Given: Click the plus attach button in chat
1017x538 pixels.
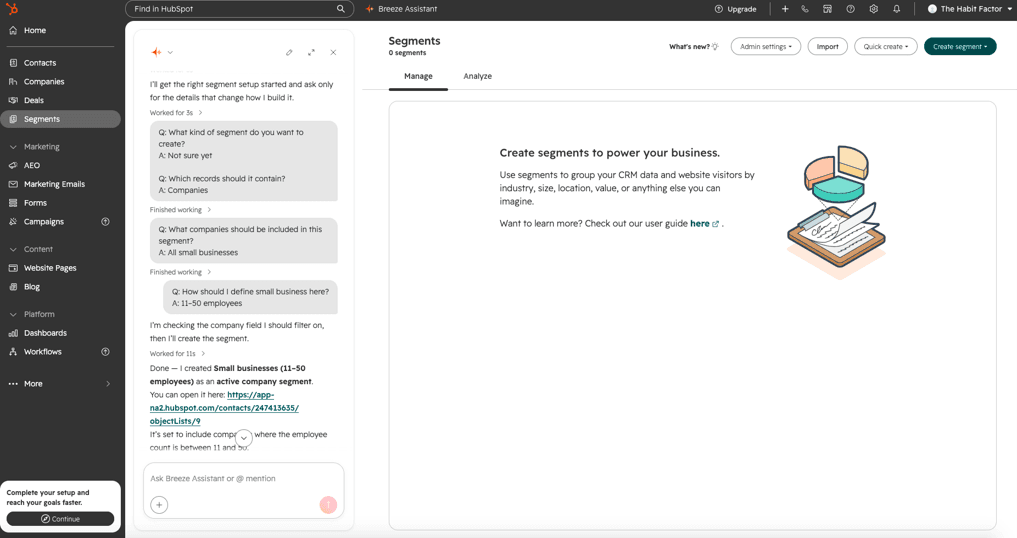Looking at the screenshot, I should click(x=159, y=505).
